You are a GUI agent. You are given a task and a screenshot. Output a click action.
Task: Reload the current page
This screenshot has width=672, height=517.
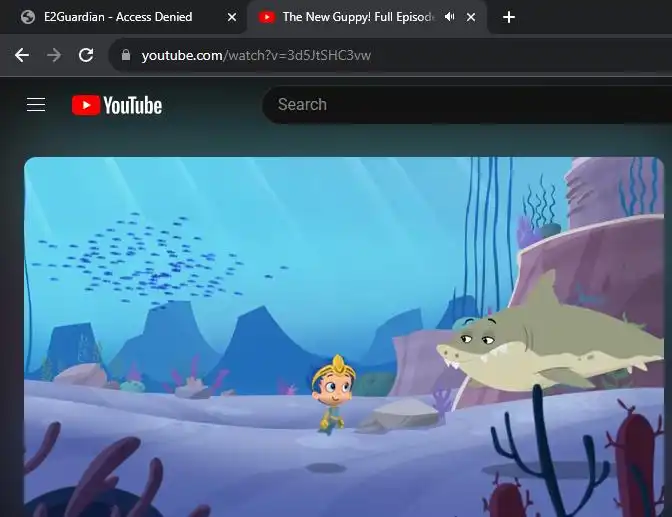pos(86,55)
